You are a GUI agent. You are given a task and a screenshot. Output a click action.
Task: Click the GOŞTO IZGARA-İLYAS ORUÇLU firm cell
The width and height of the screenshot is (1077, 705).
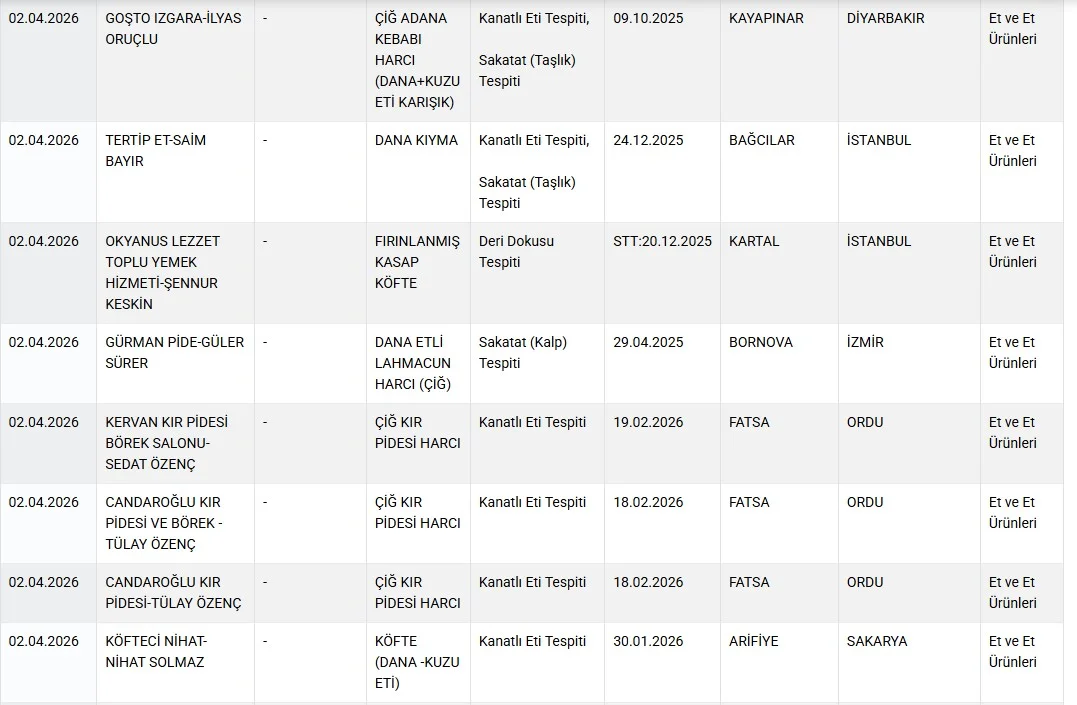coord(173,29)
